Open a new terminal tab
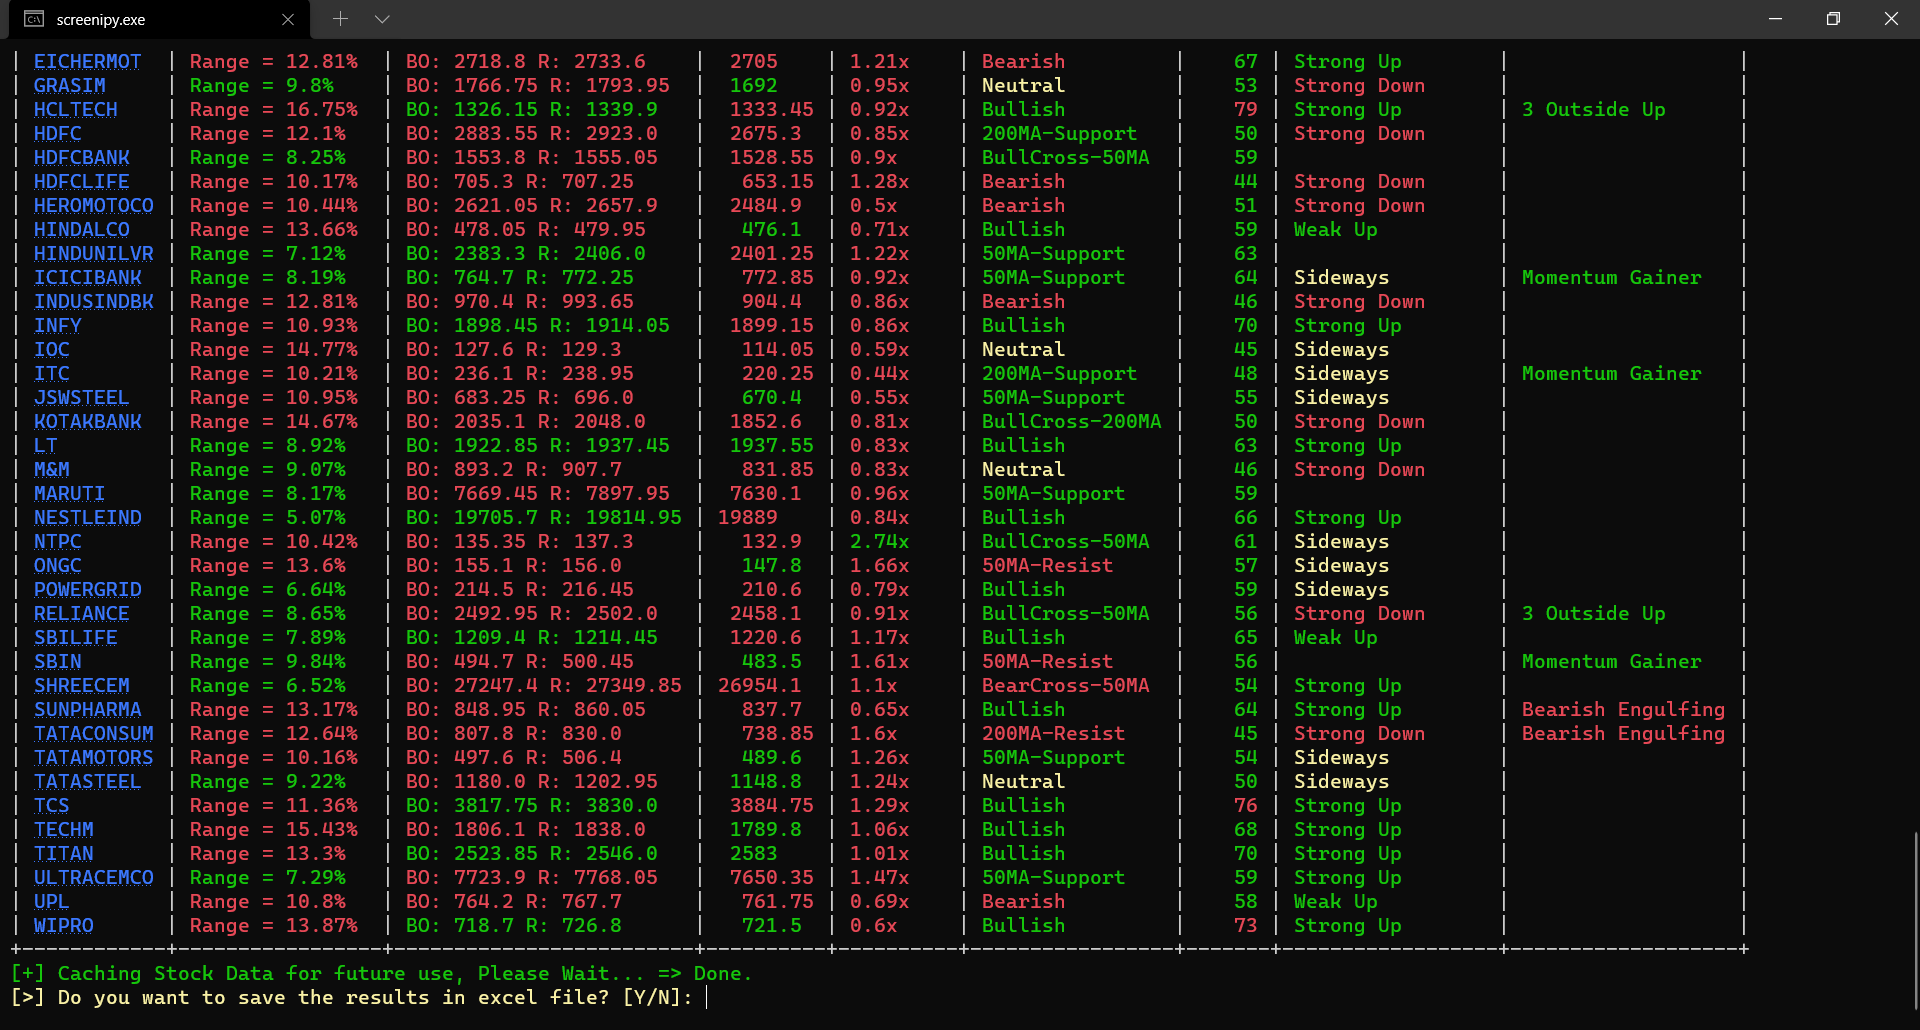1920x1030 pixels. tap(340, 19)
